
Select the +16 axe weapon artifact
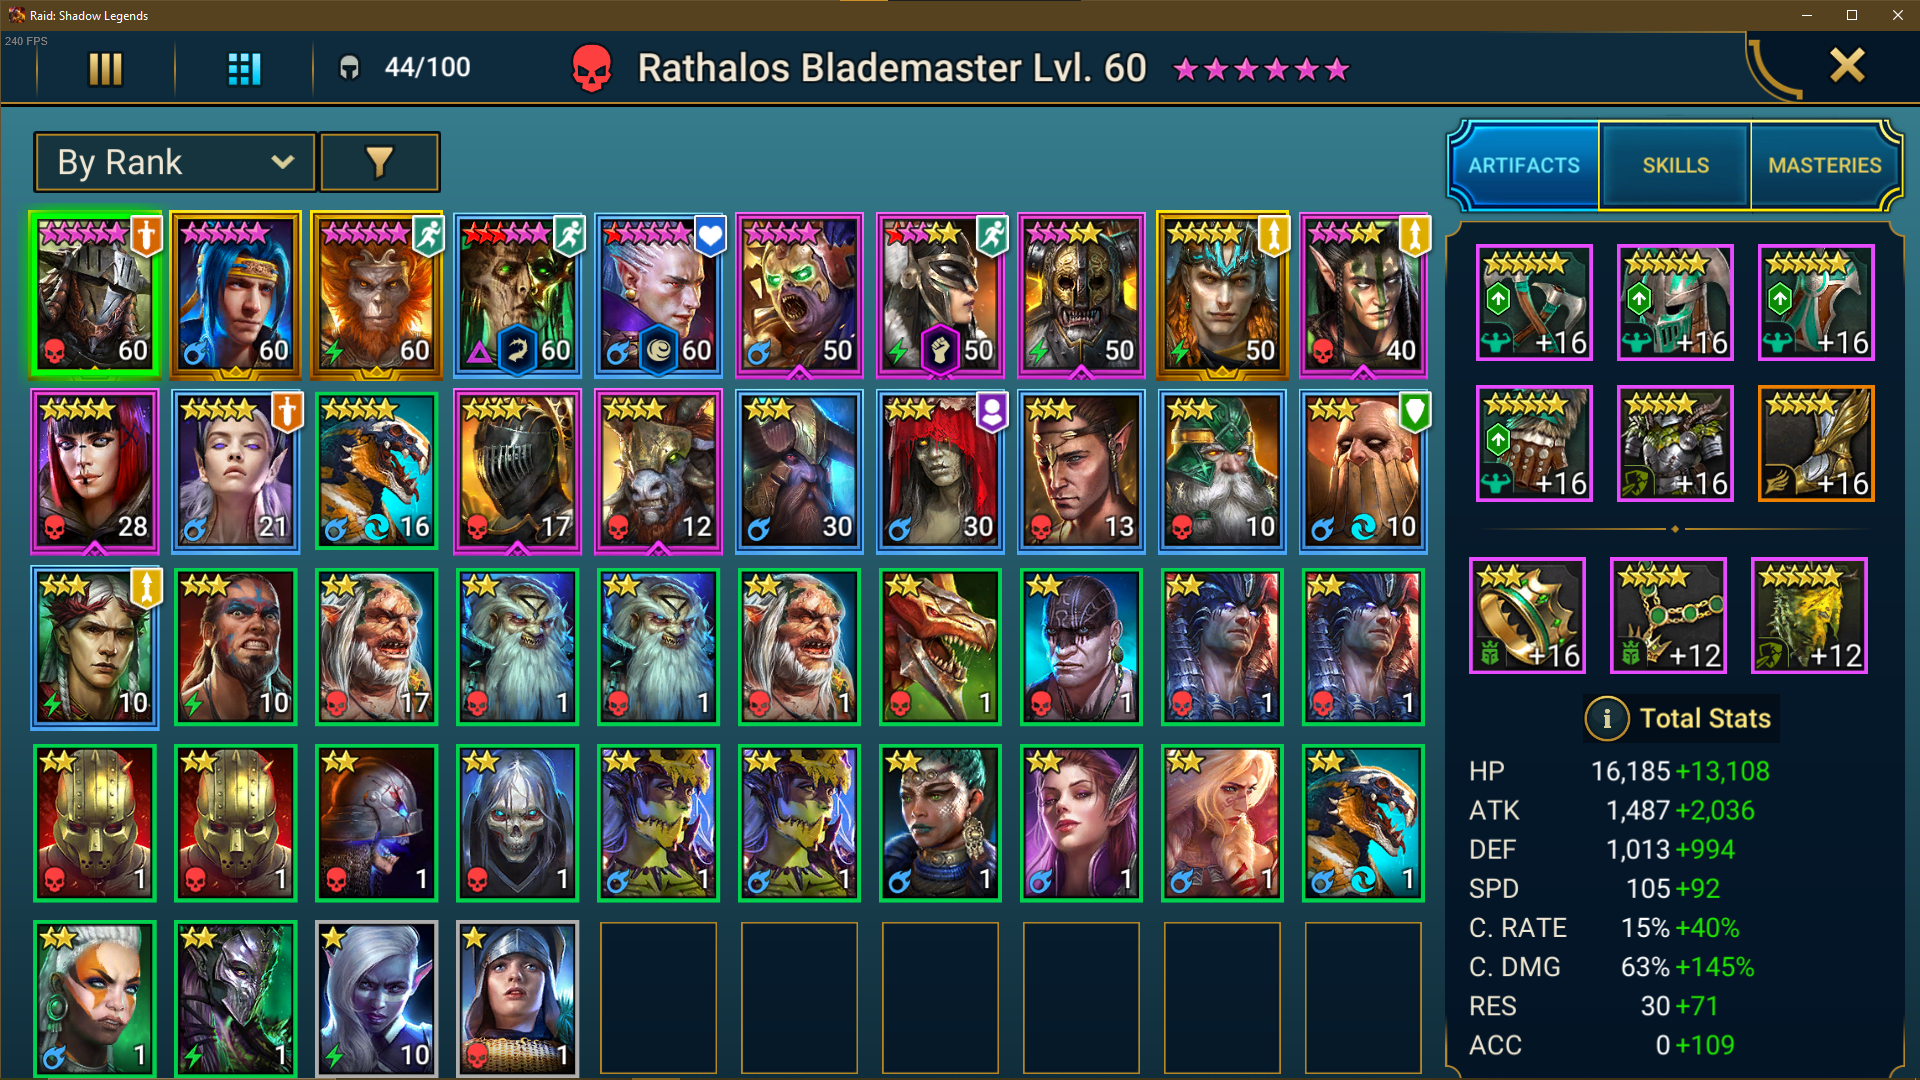1534,303
